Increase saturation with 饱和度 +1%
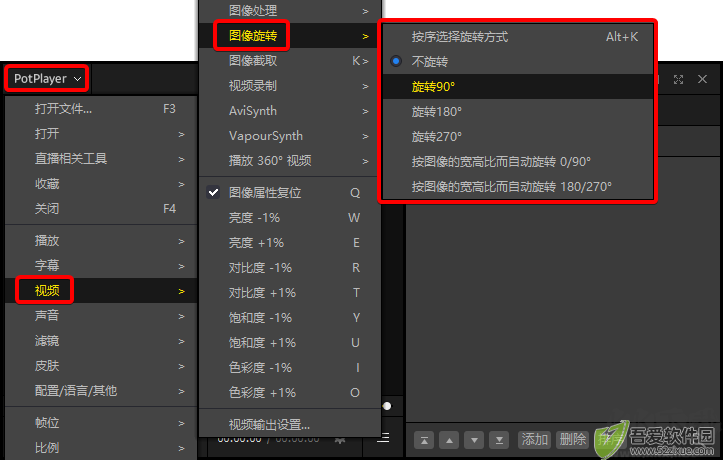The width and height of the screenshot is (723, 460). point(290,342)
